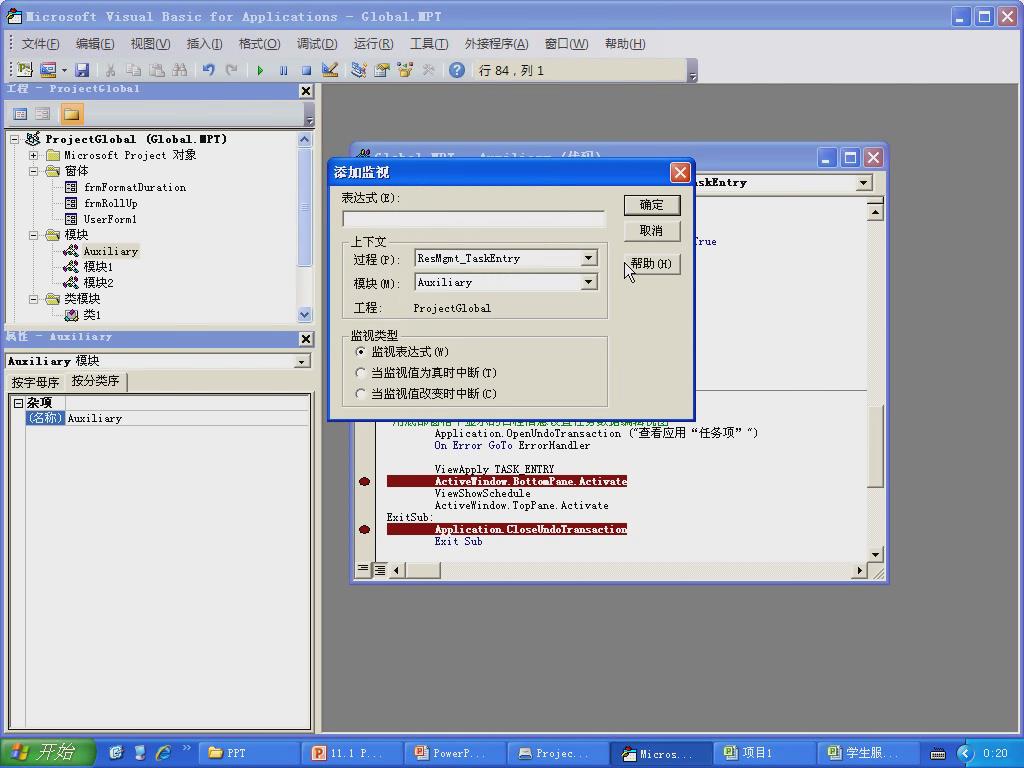Open Project Explorer toolbar icon
1024x768 pixels.
point(359,70)
